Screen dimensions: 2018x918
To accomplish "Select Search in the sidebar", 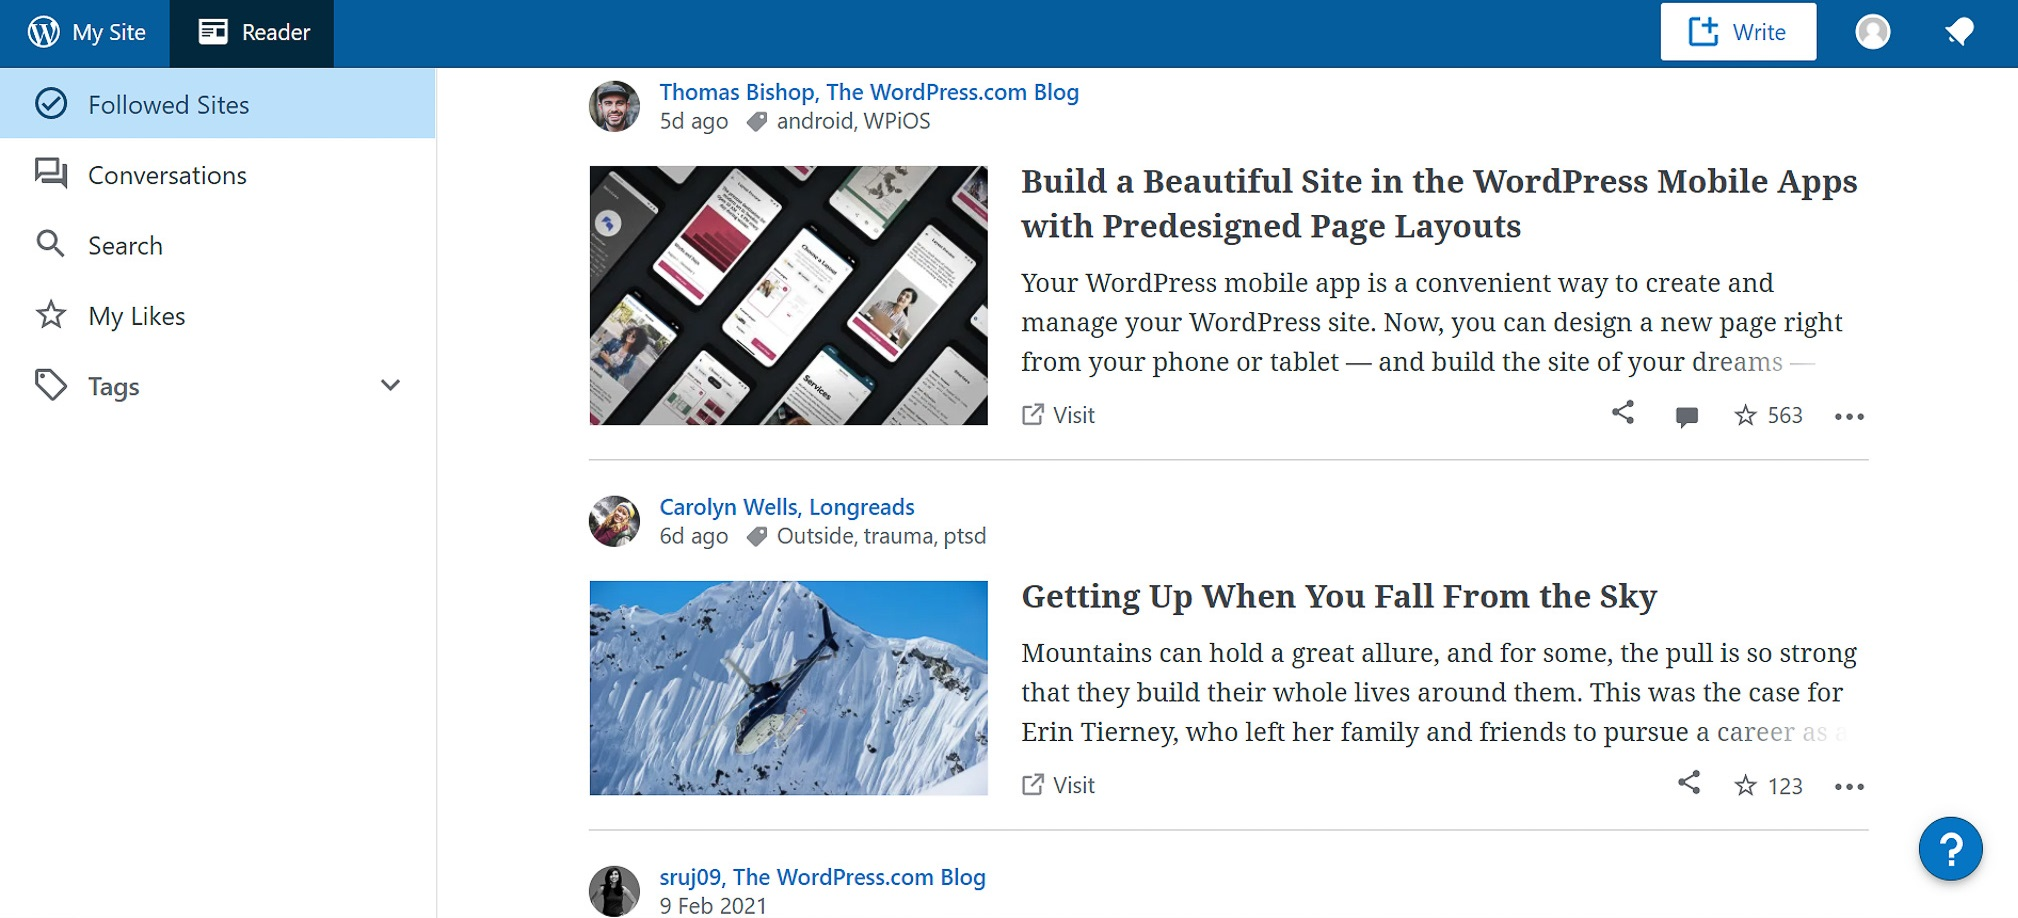I will [125, 245].
